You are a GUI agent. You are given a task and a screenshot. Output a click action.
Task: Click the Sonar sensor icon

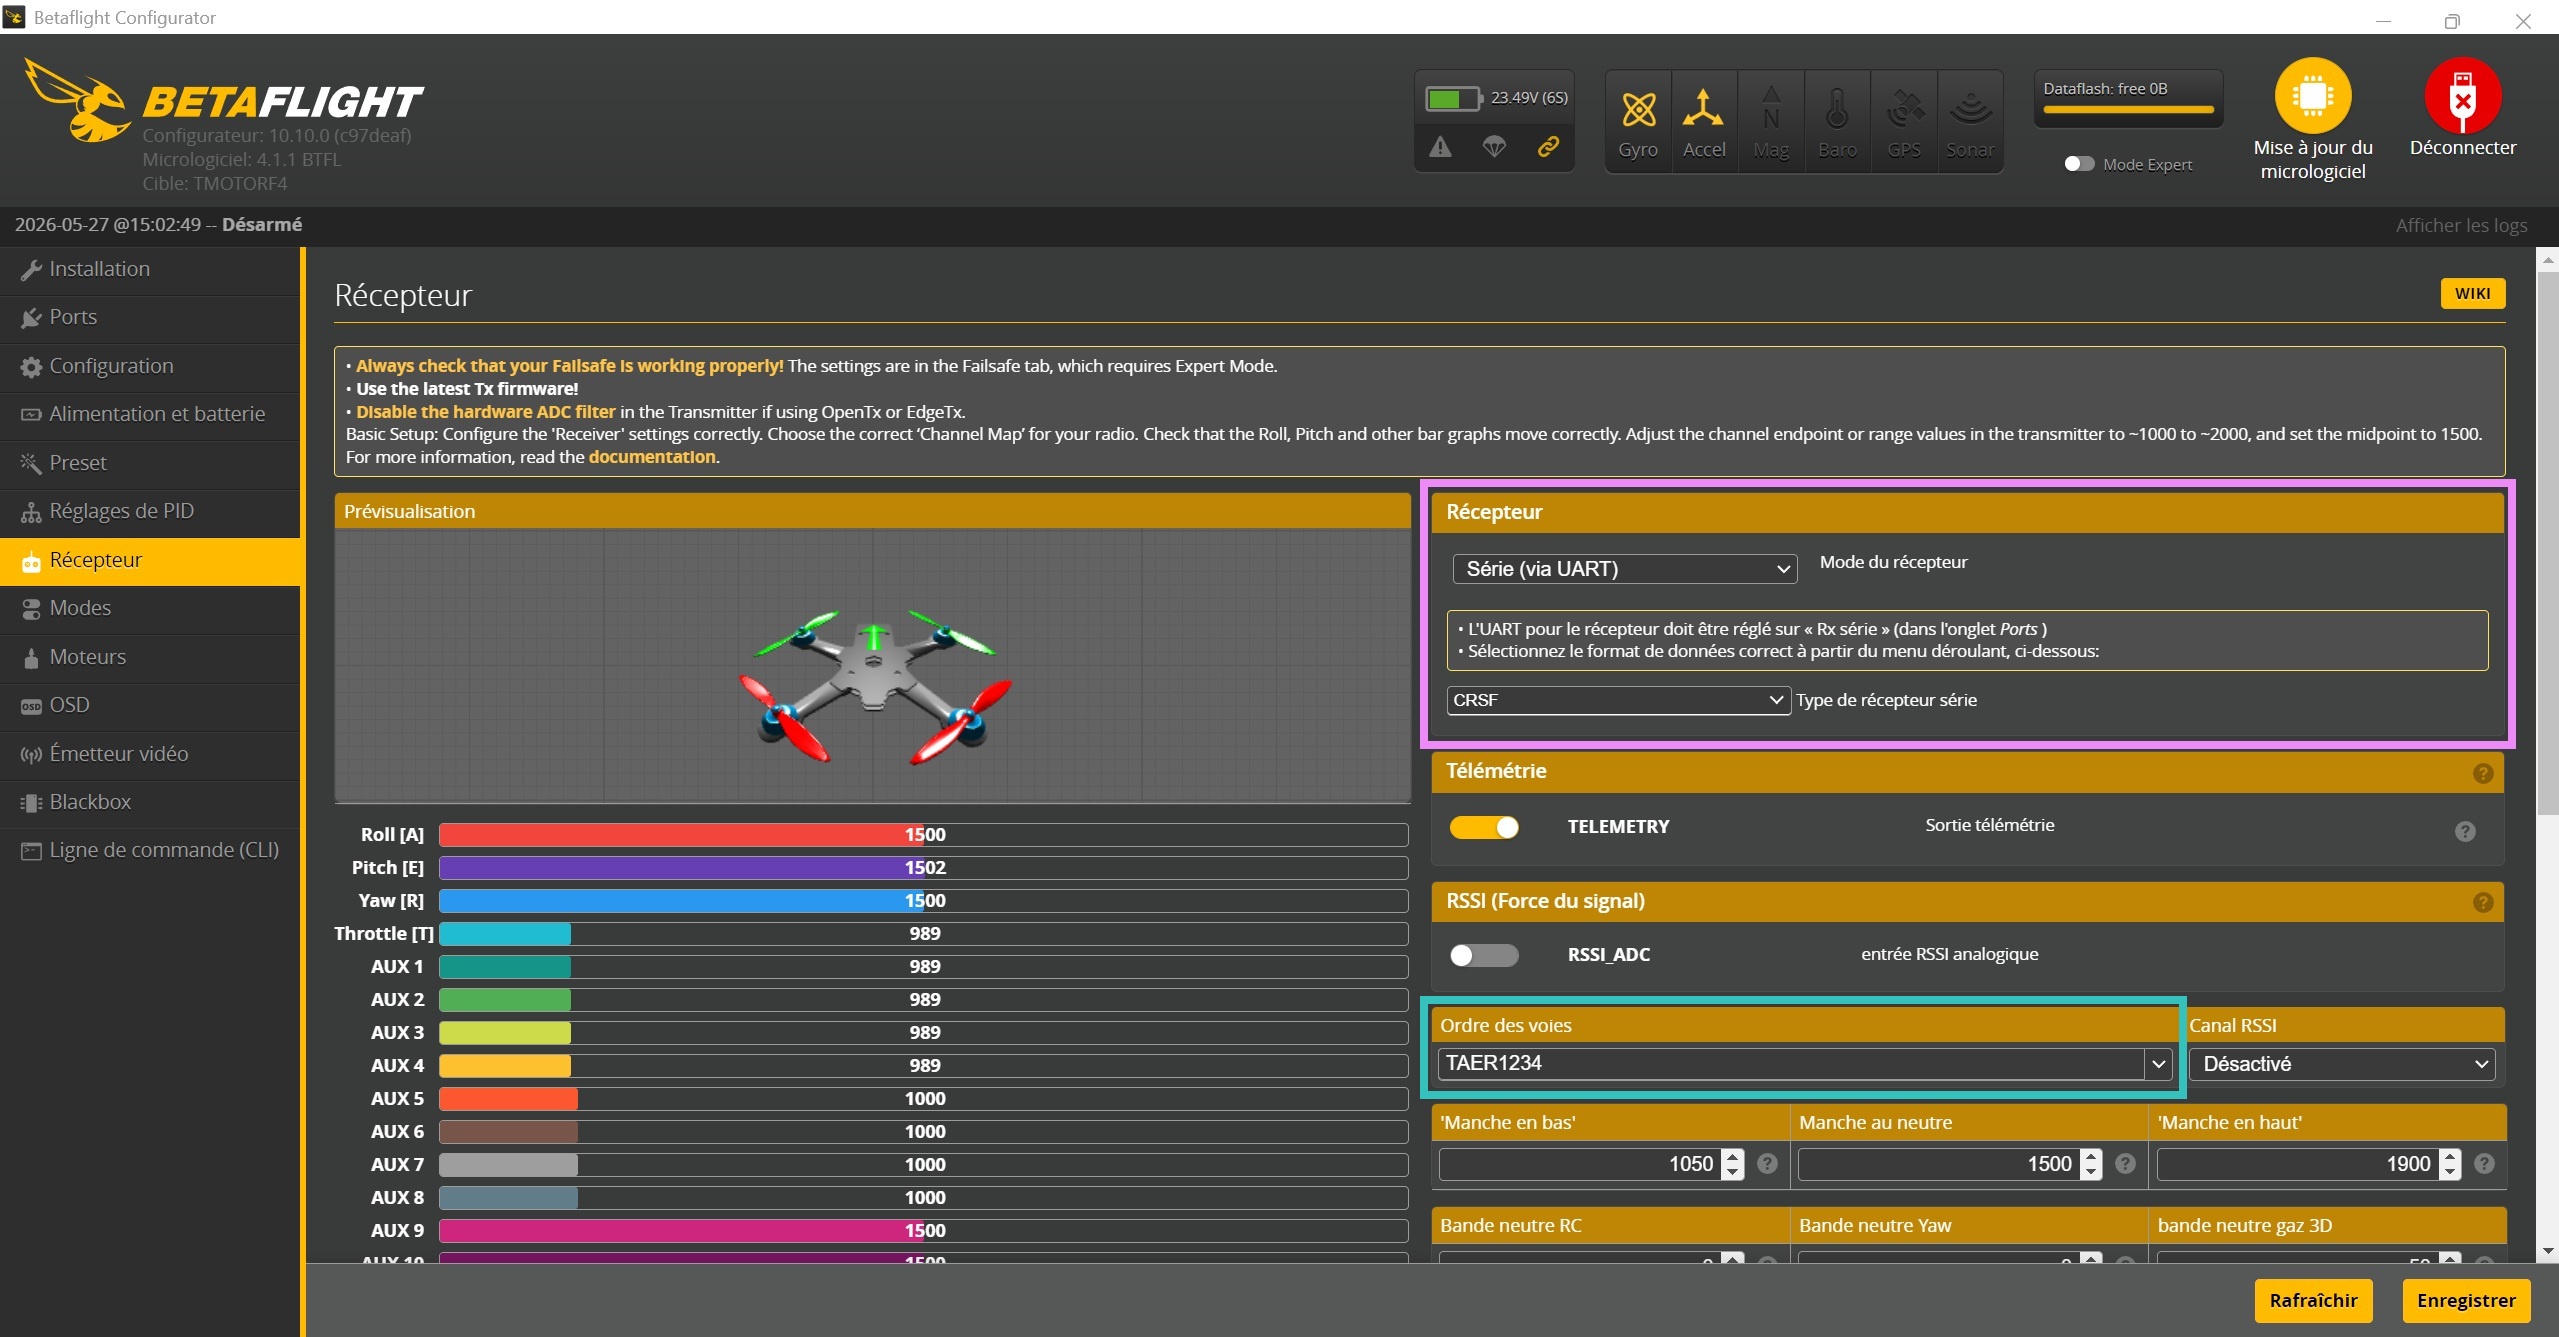coord(1970,122)
